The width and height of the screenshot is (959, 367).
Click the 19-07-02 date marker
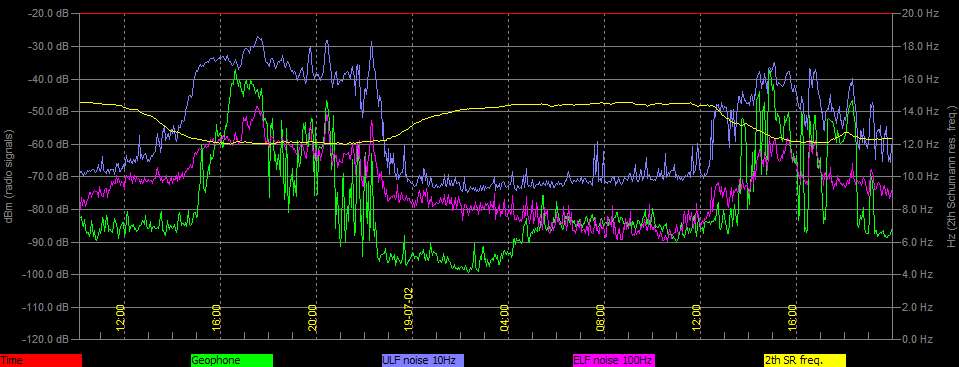(x=409, y=310)
